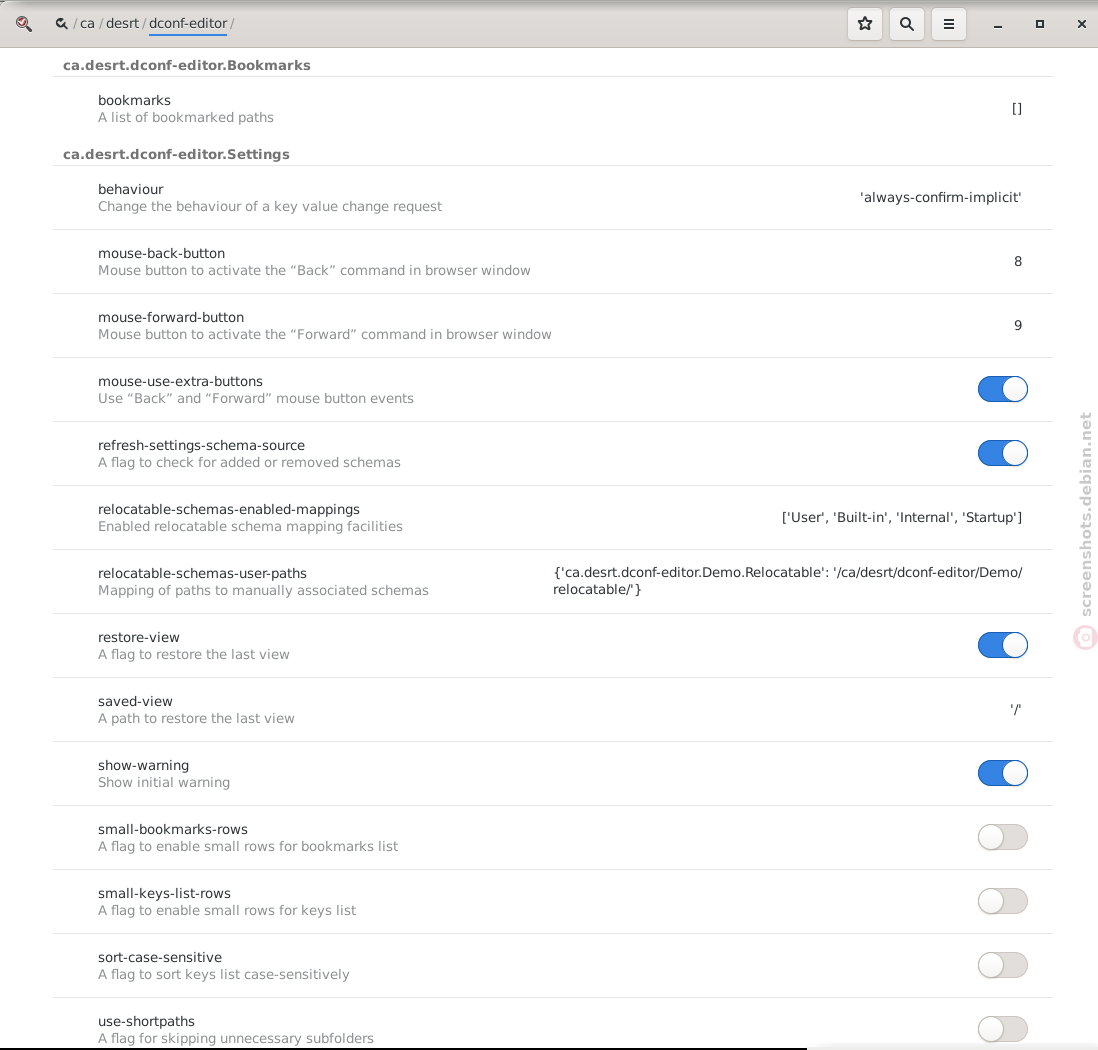Click the 'show-warning' key name

coord(144,765)
